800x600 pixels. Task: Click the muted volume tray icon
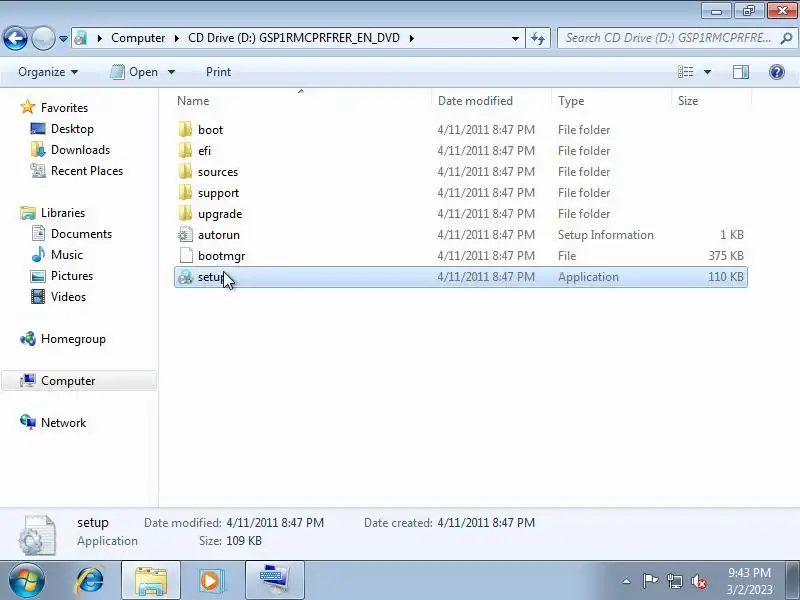(x=699, y=581)
